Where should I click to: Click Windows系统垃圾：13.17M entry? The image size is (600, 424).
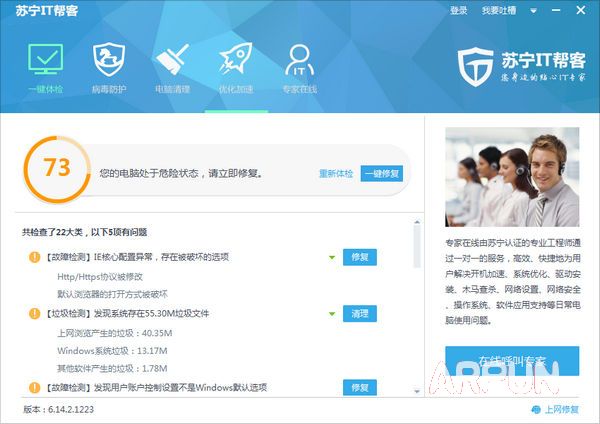(112, 351)
